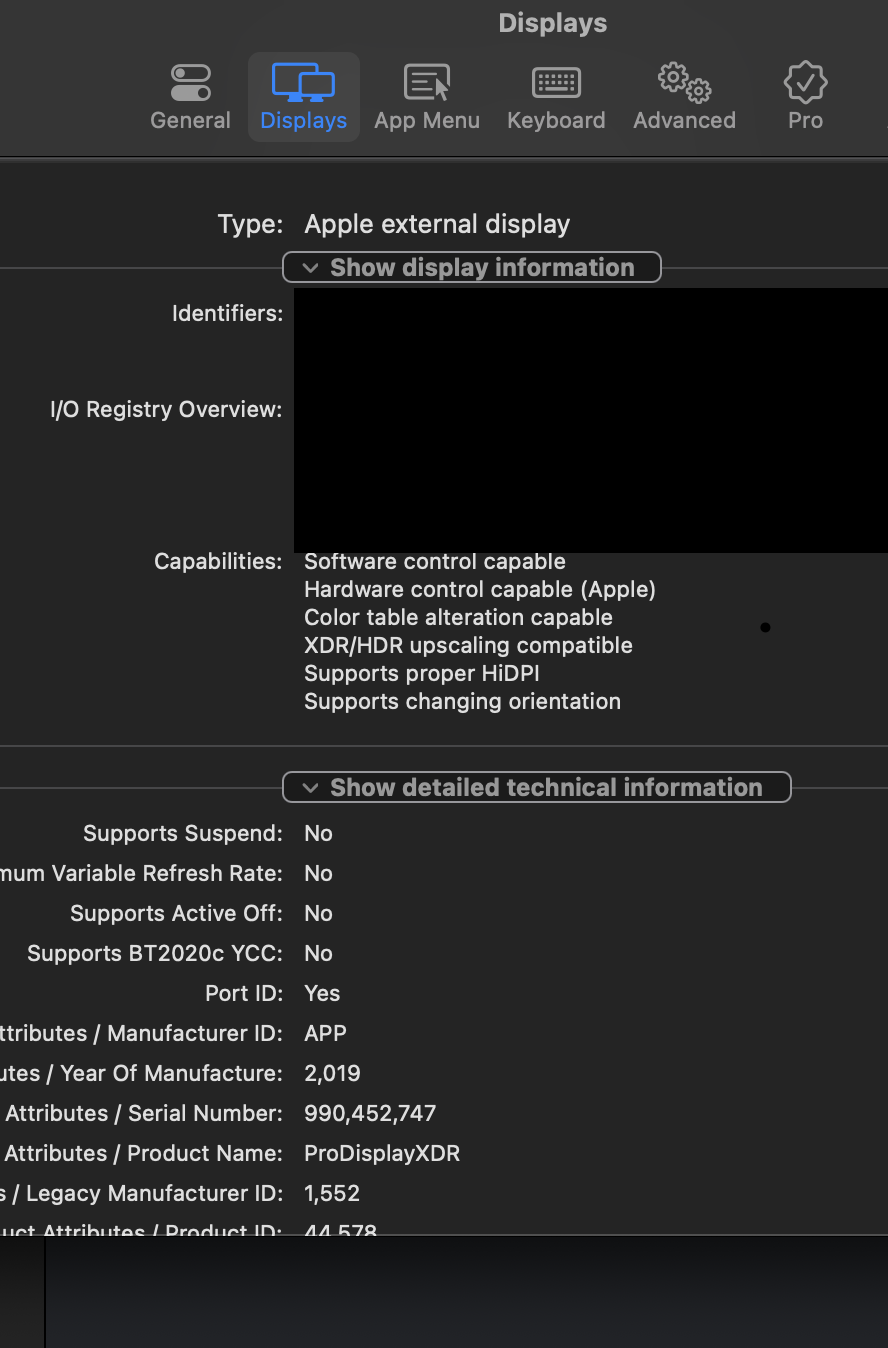This screenshot has width=888, height=1348.
Task: Open the Pro tab
Action: click(805, 98)
